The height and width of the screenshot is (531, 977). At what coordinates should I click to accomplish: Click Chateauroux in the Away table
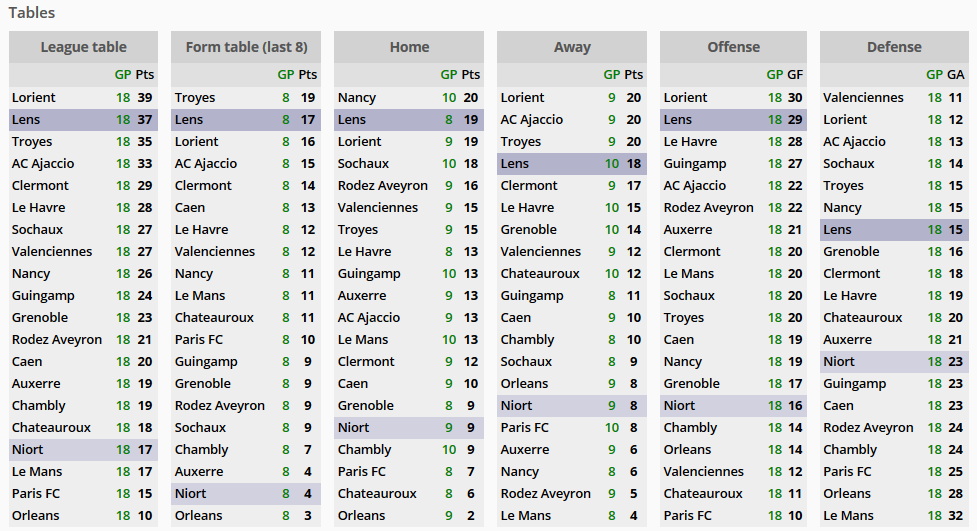pyautogui.click(x=540, y=273)
